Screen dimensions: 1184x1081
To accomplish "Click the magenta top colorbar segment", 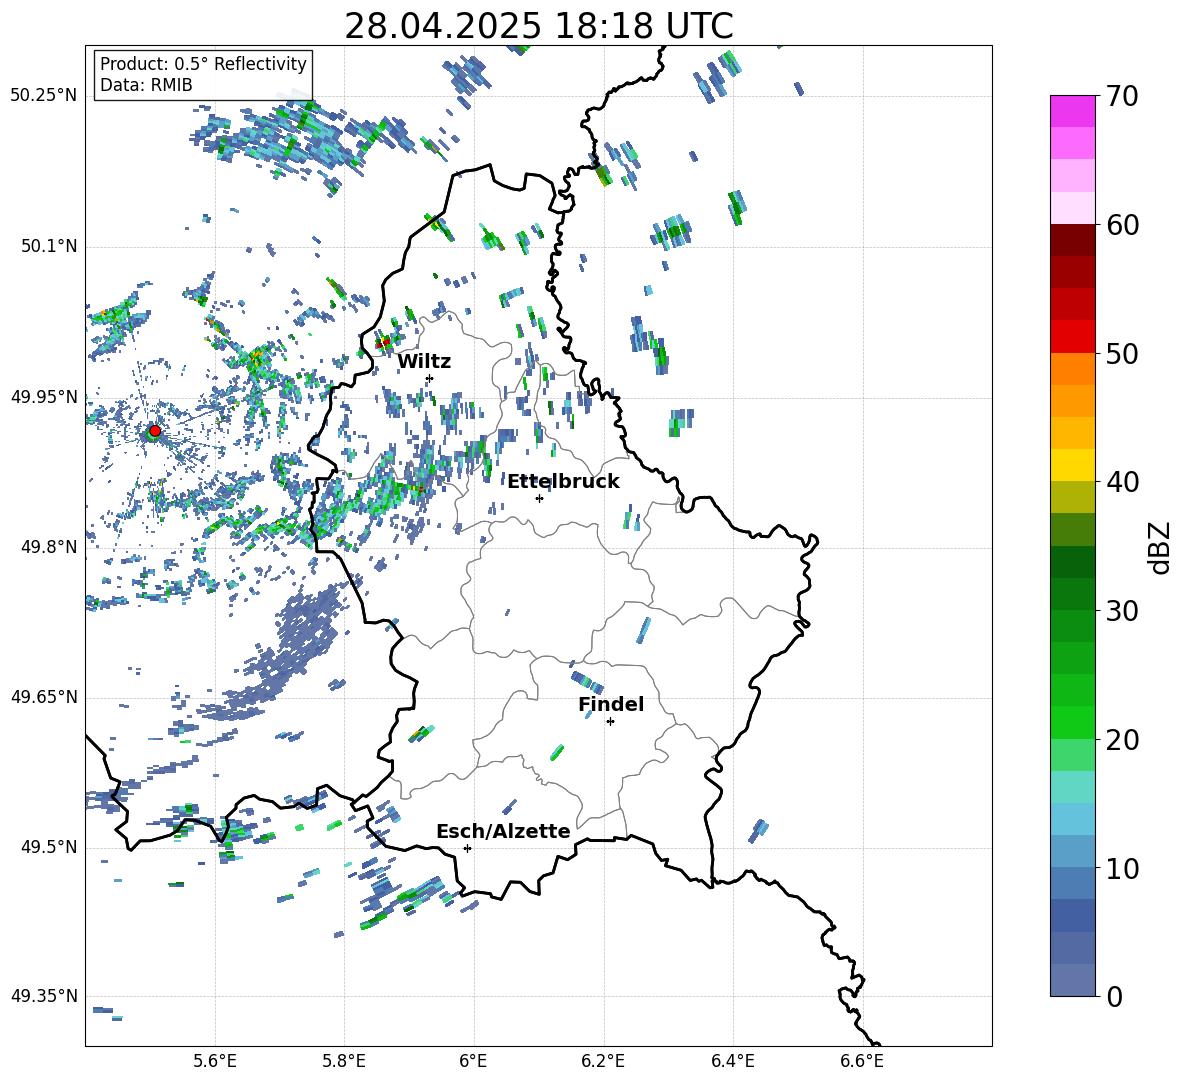I will coord(1072,111).
